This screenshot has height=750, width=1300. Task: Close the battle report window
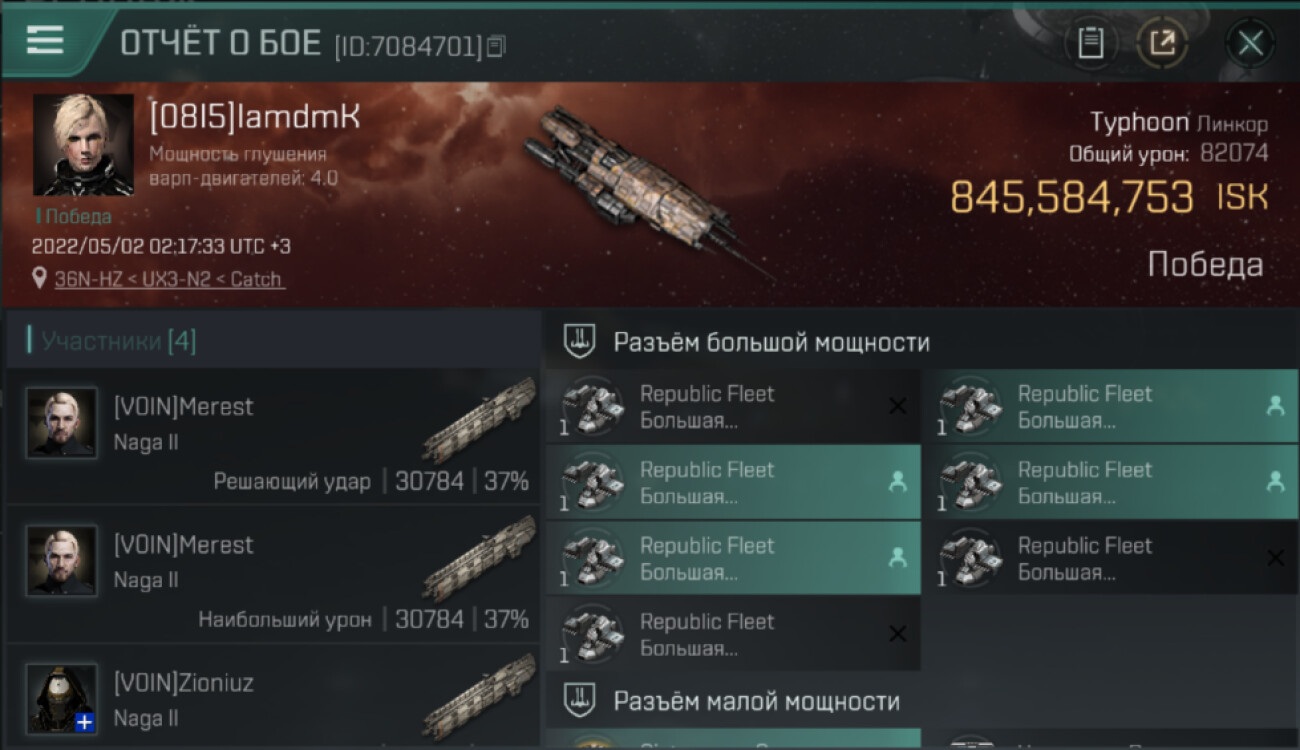(x=1250, y=43)
